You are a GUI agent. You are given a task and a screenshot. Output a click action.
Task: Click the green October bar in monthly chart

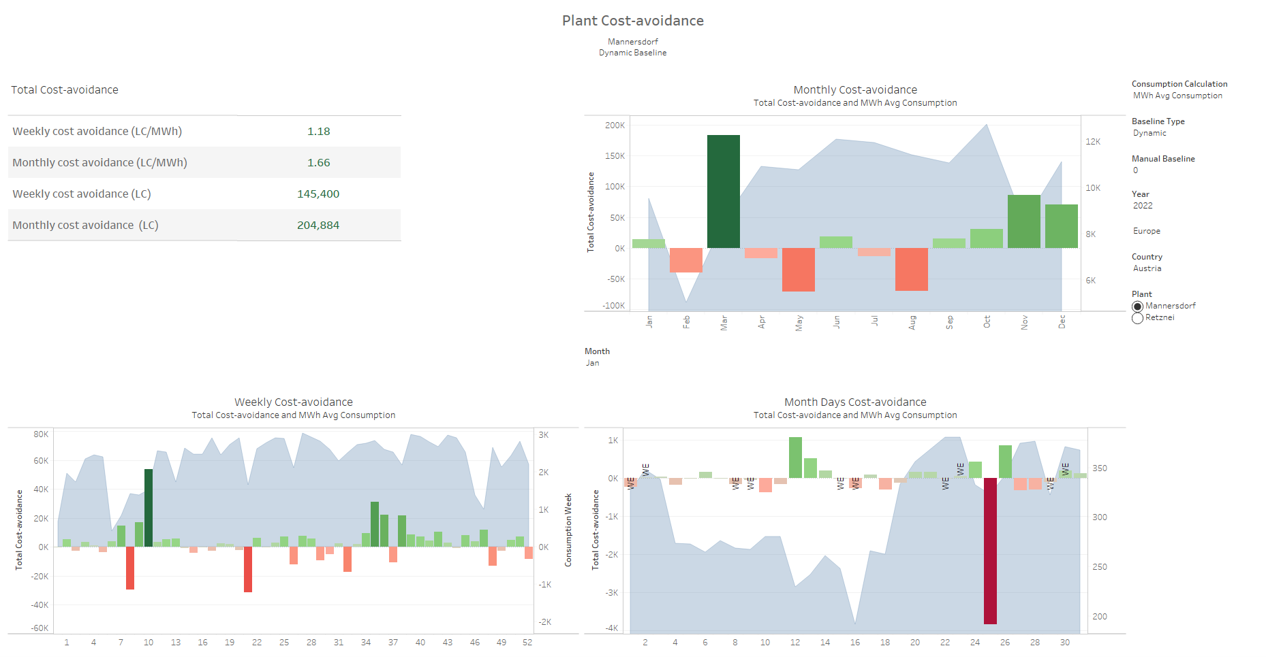(986, 239)
